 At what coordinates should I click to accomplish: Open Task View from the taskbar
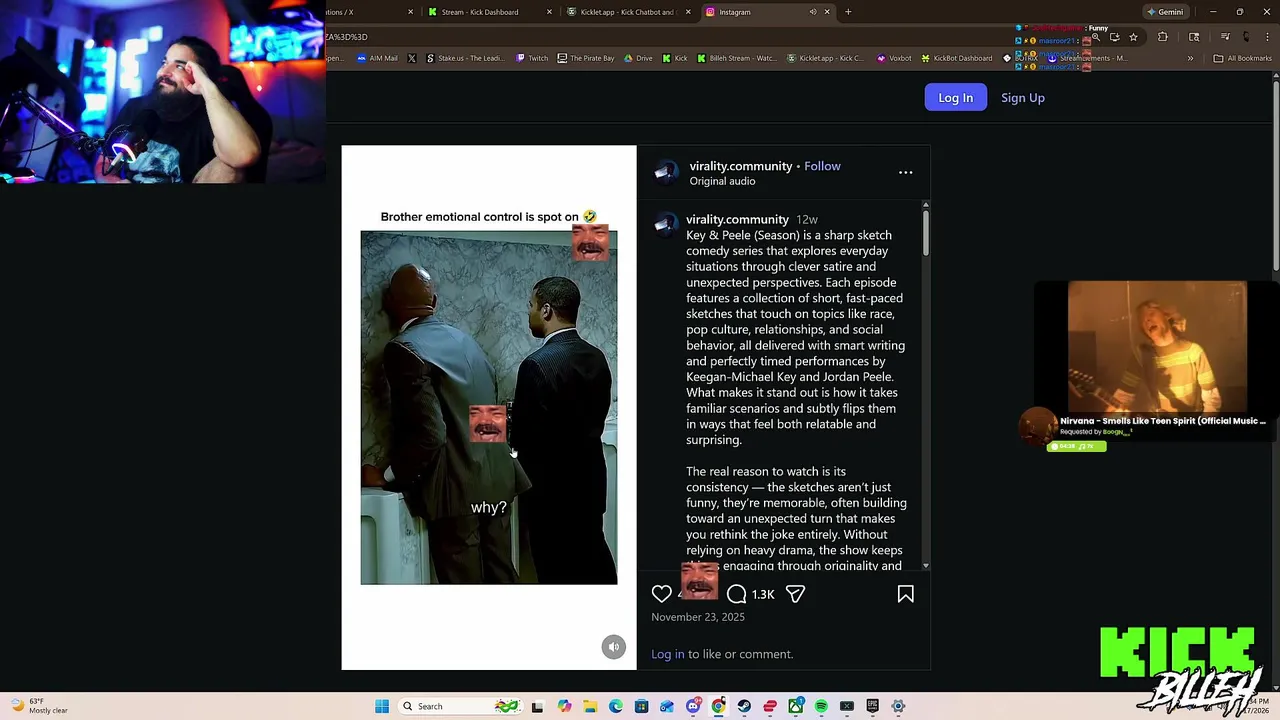pyautogui.click(x=537, y=706)
